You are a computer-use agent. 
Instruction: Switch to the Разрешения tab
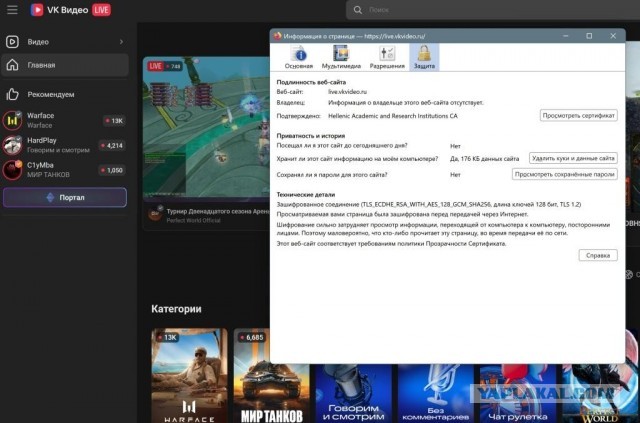(387, 57)
